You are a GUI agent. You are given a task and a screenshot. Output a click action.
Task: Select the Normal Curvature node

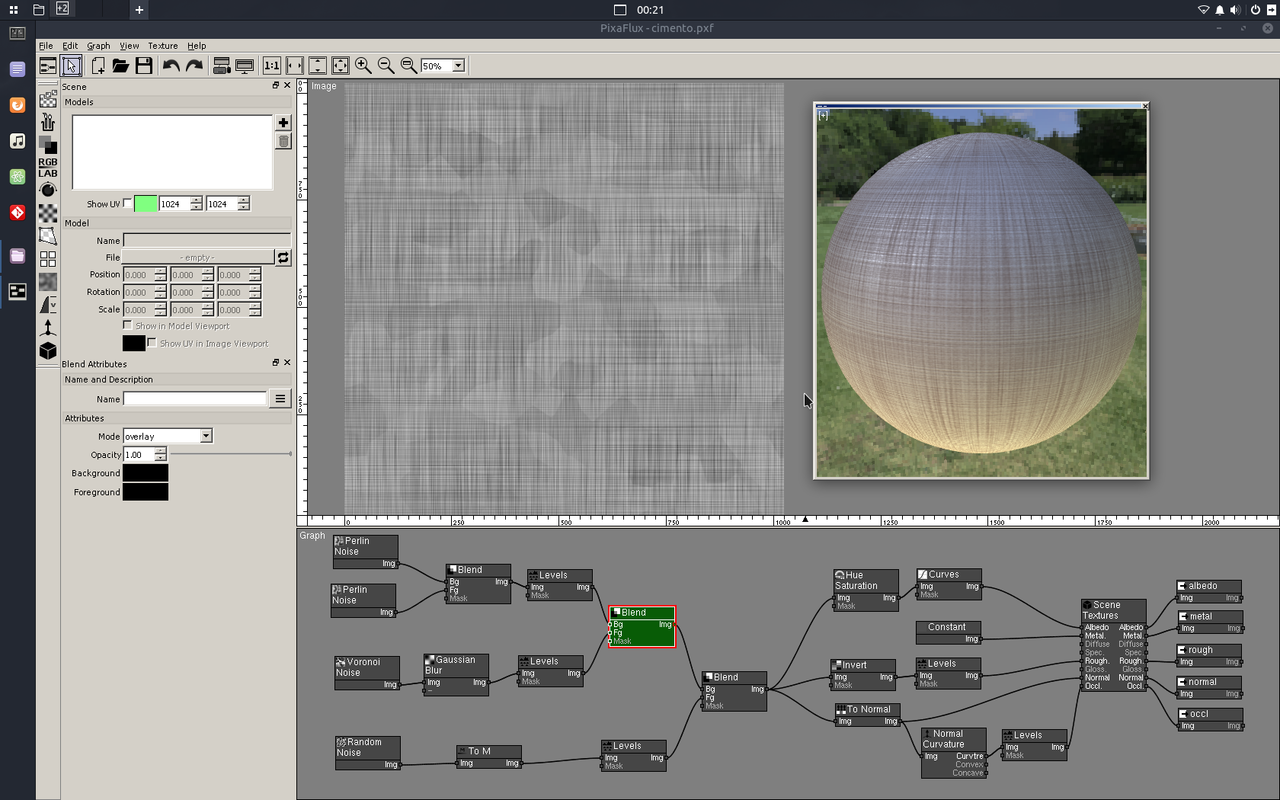click(954, 753)
